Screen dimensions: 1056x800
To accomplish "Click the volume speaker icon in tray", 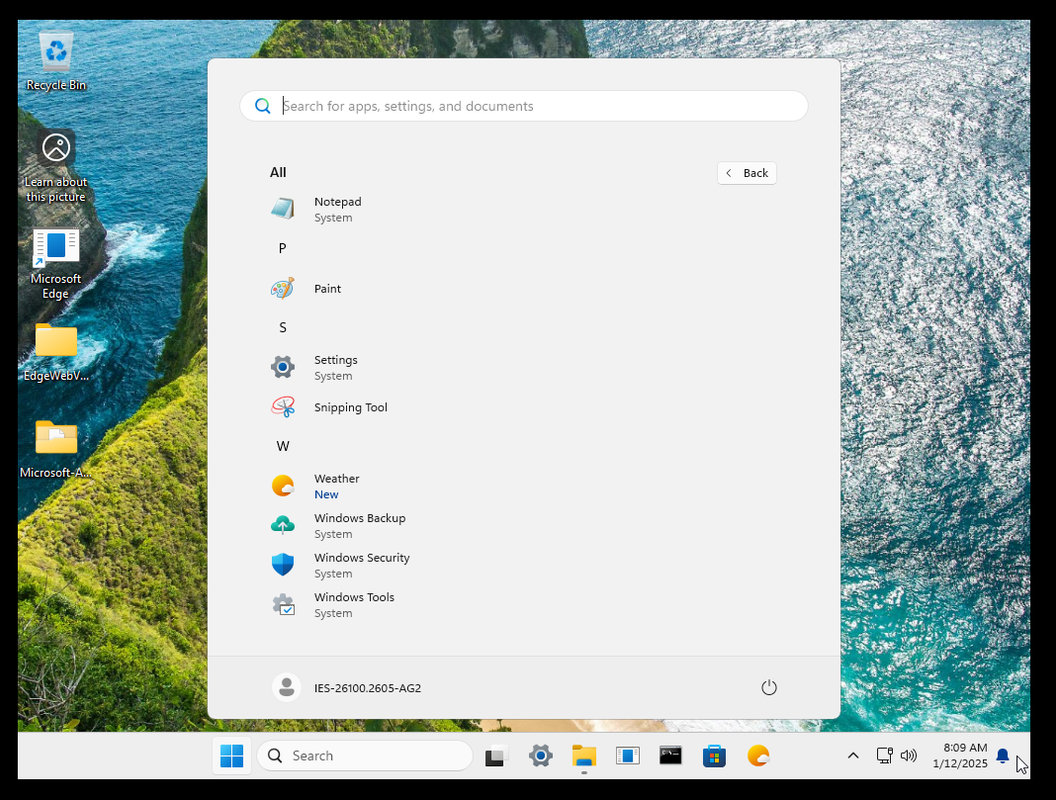I will [909, 756].
